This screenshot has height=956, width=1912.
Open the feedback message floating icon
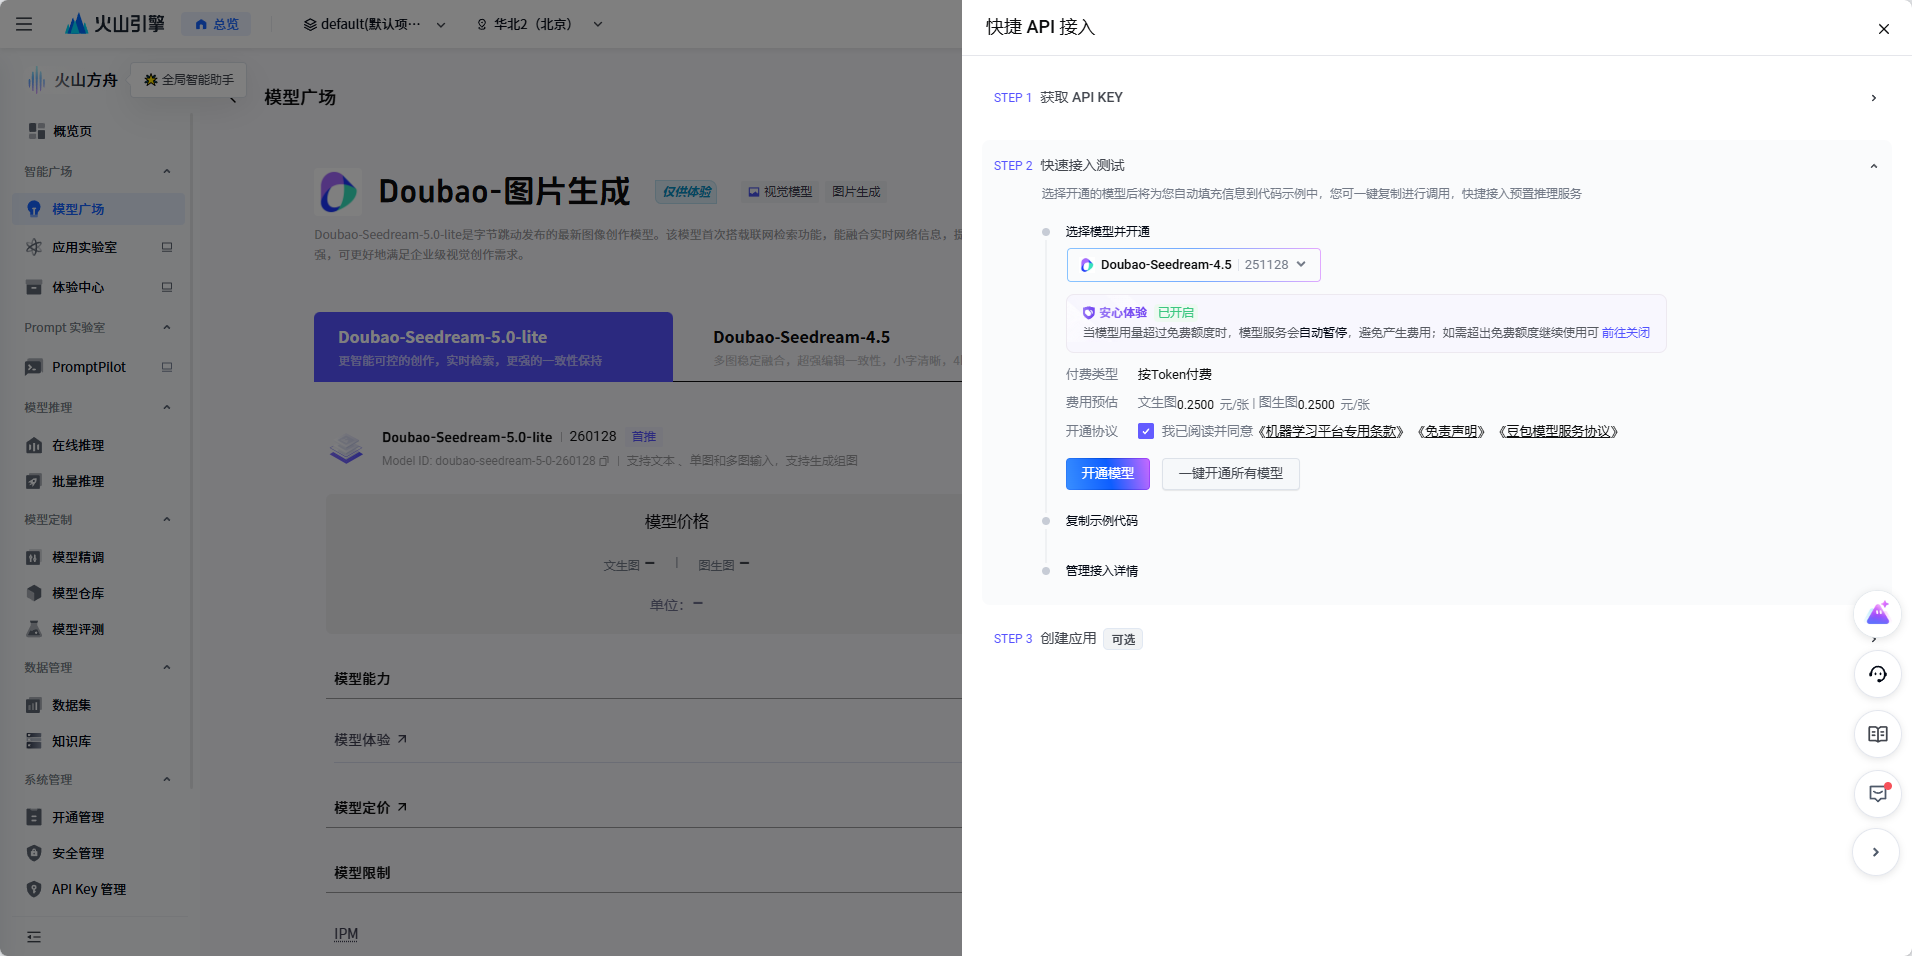point(1877,794)
